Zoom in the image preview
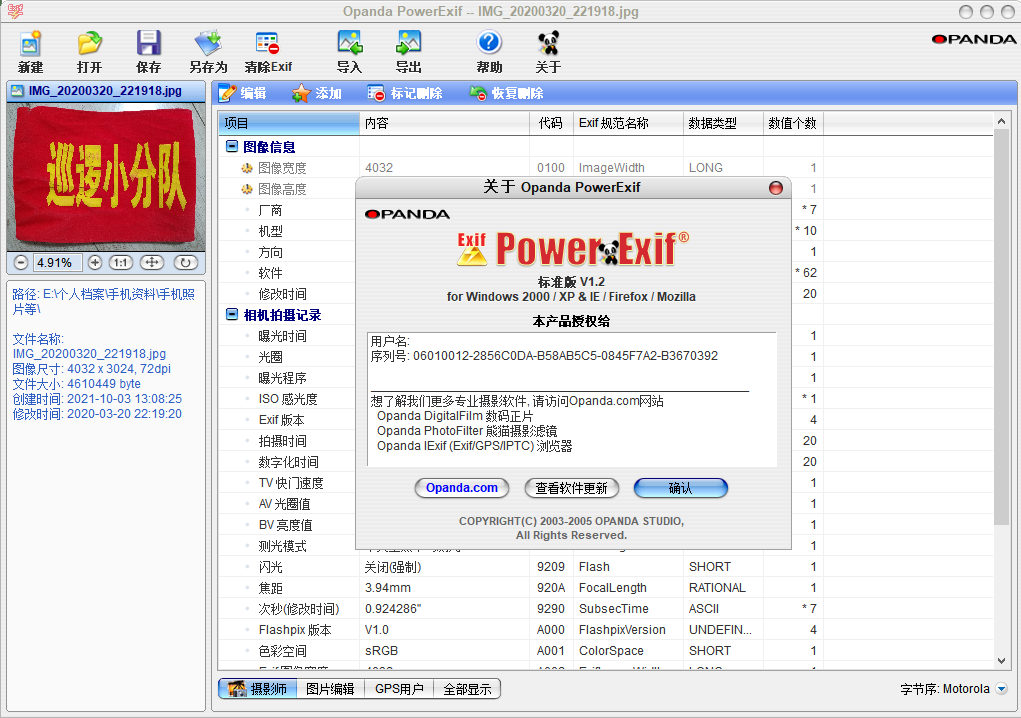Image resolution: width=1021 pixels, height=718 pixels. click(x=95, y=262)
